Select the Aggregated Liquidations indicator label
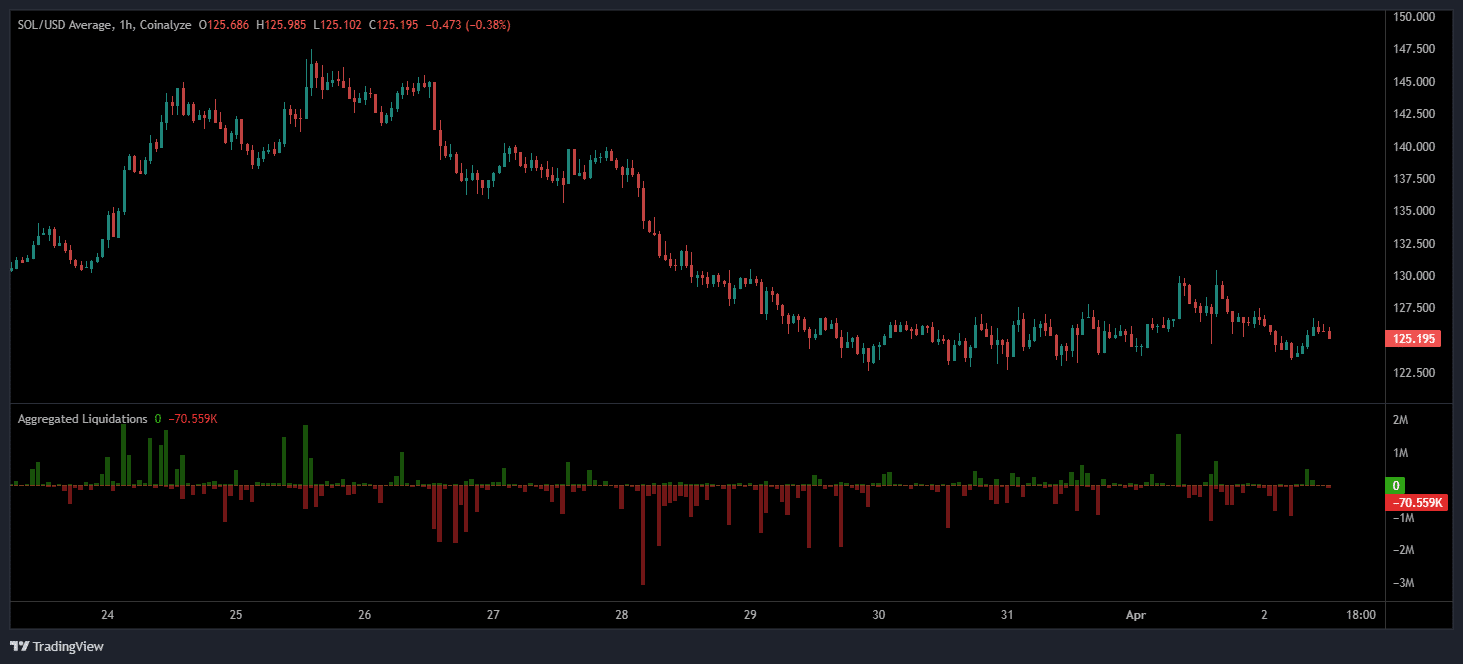This screenshot has height=664, width=1463. pyautogui.click(x=82, y=419)
